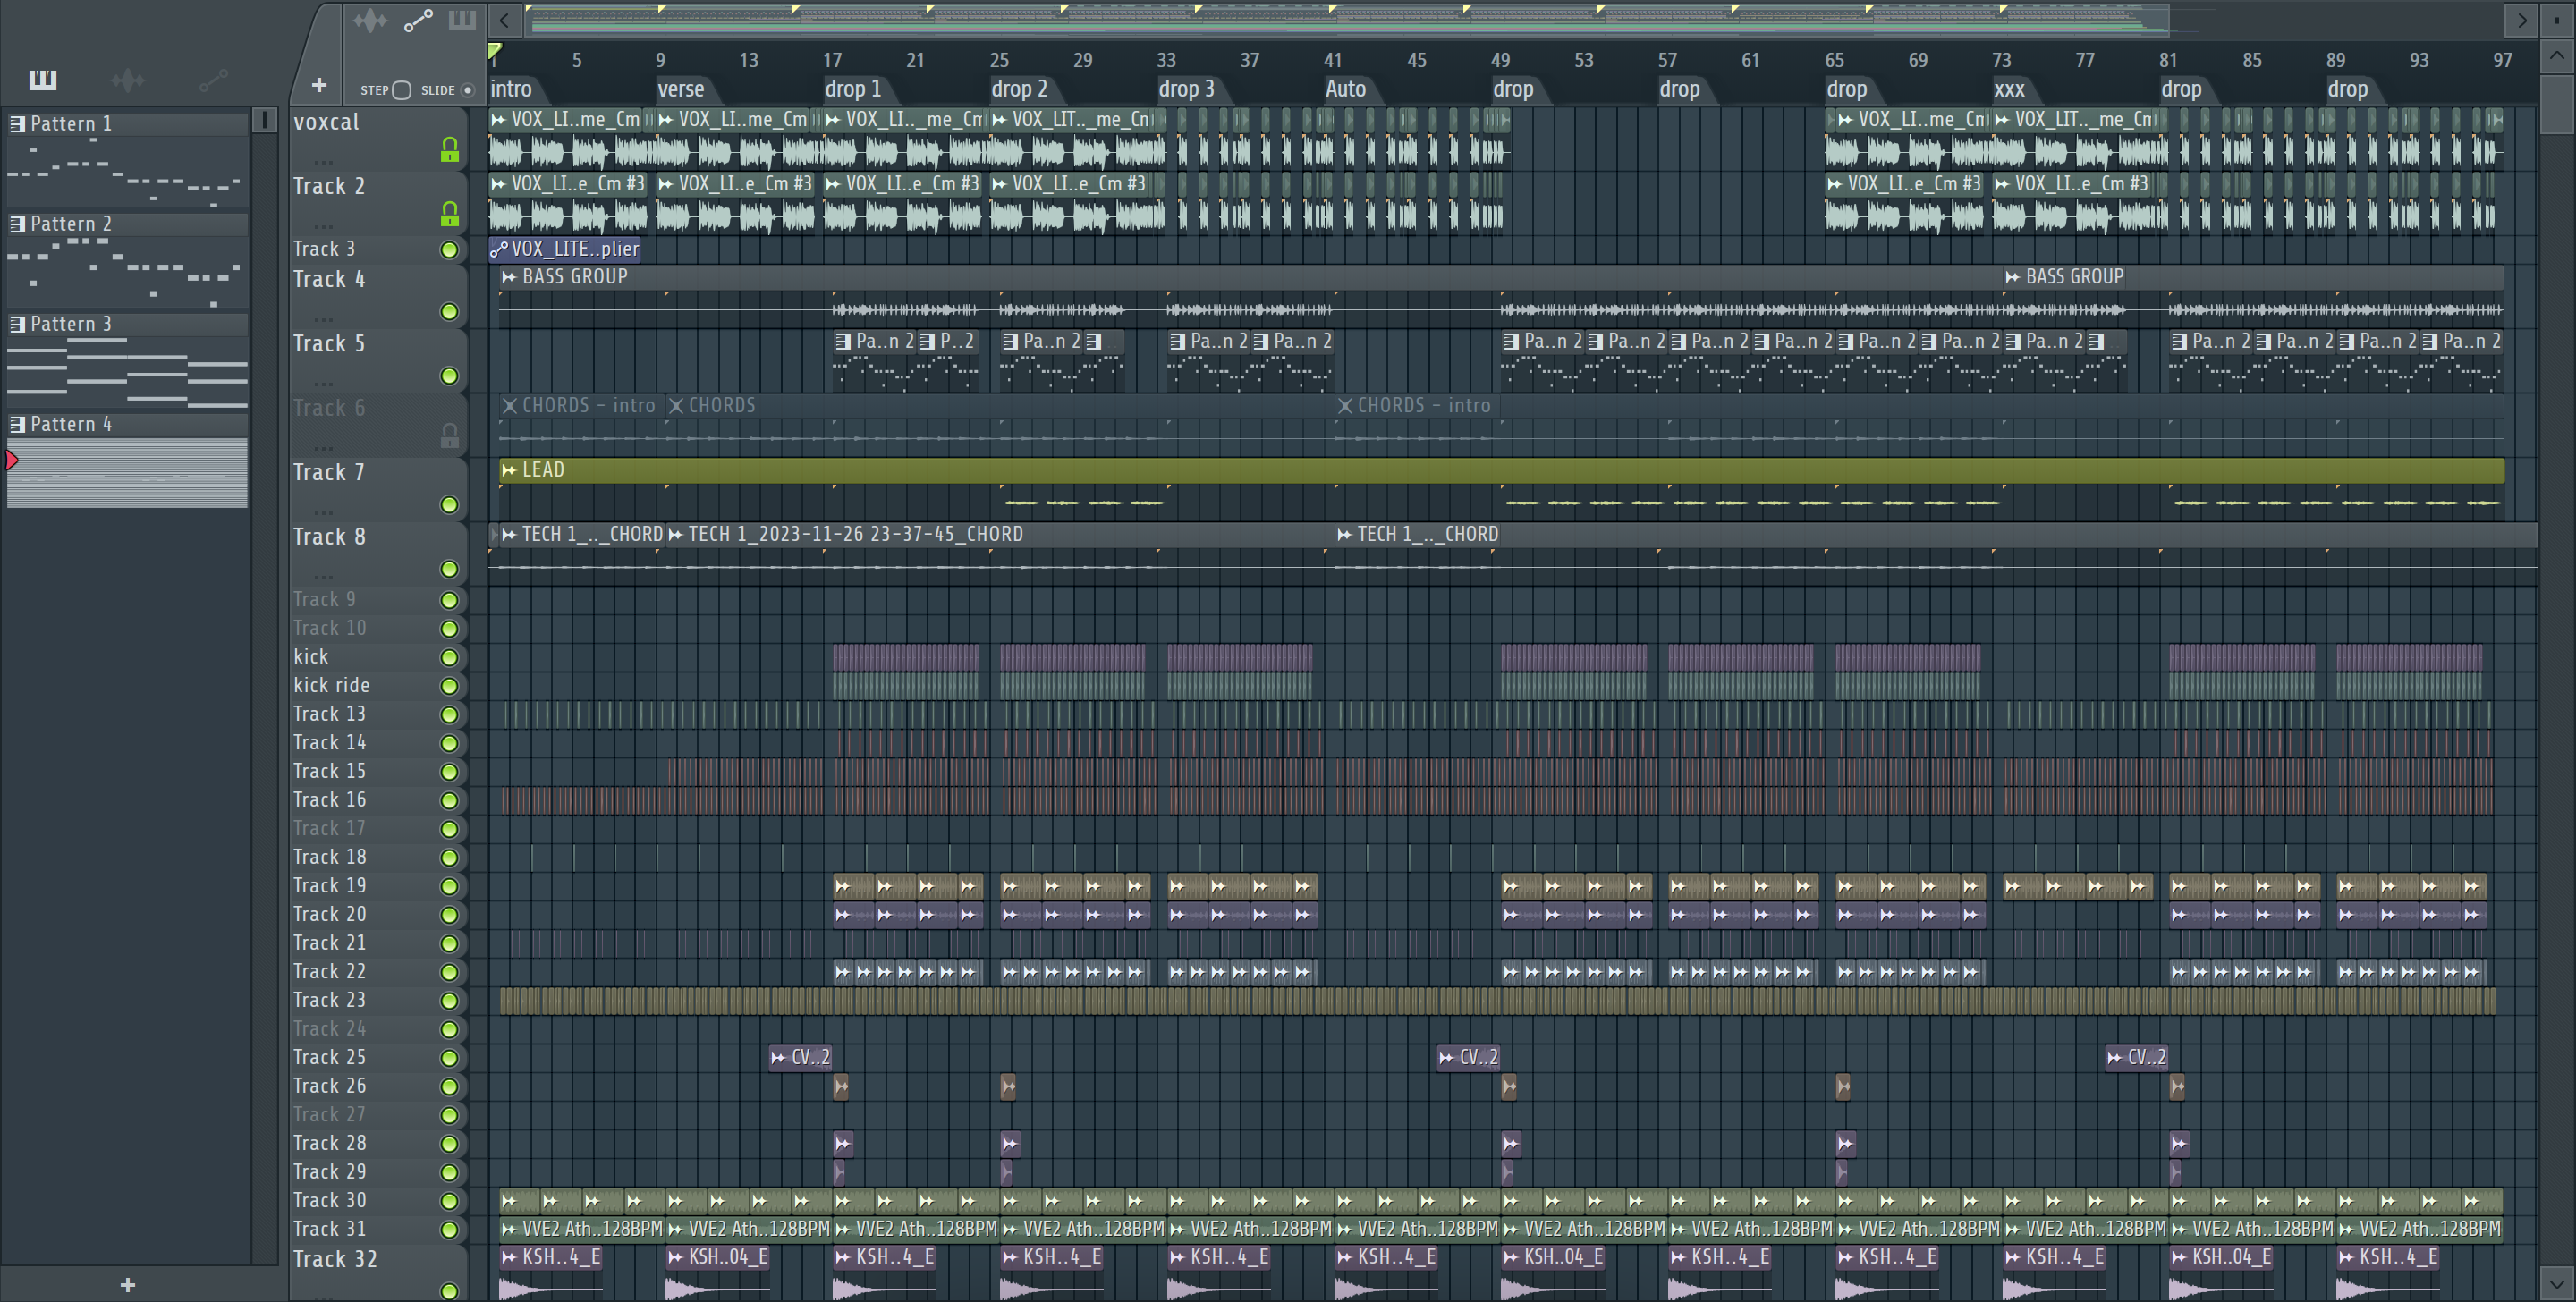This screenshot has width=2576, height=1302.
Task: Toggle the SLIDE option
Action: (467, 90)
